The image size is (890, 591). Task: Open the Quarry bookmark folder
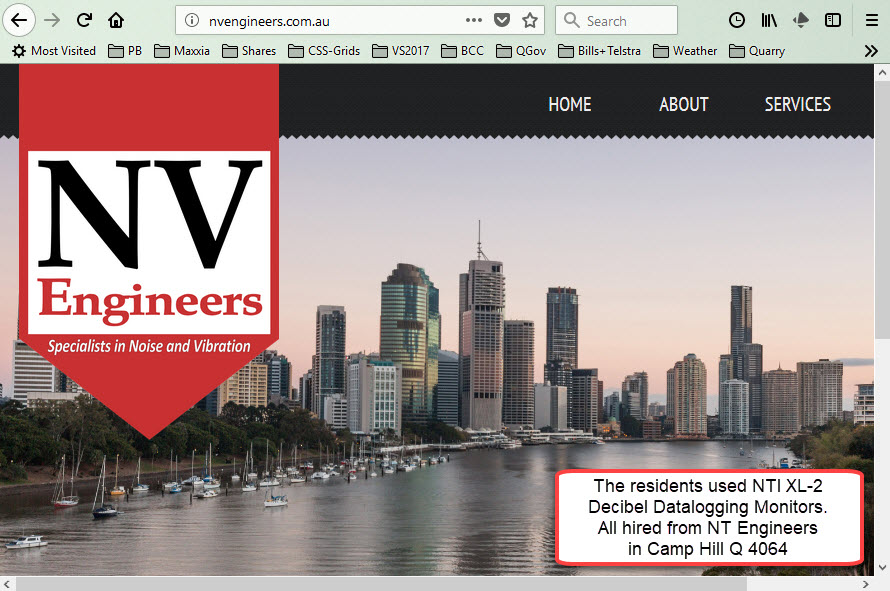point(757,51)
